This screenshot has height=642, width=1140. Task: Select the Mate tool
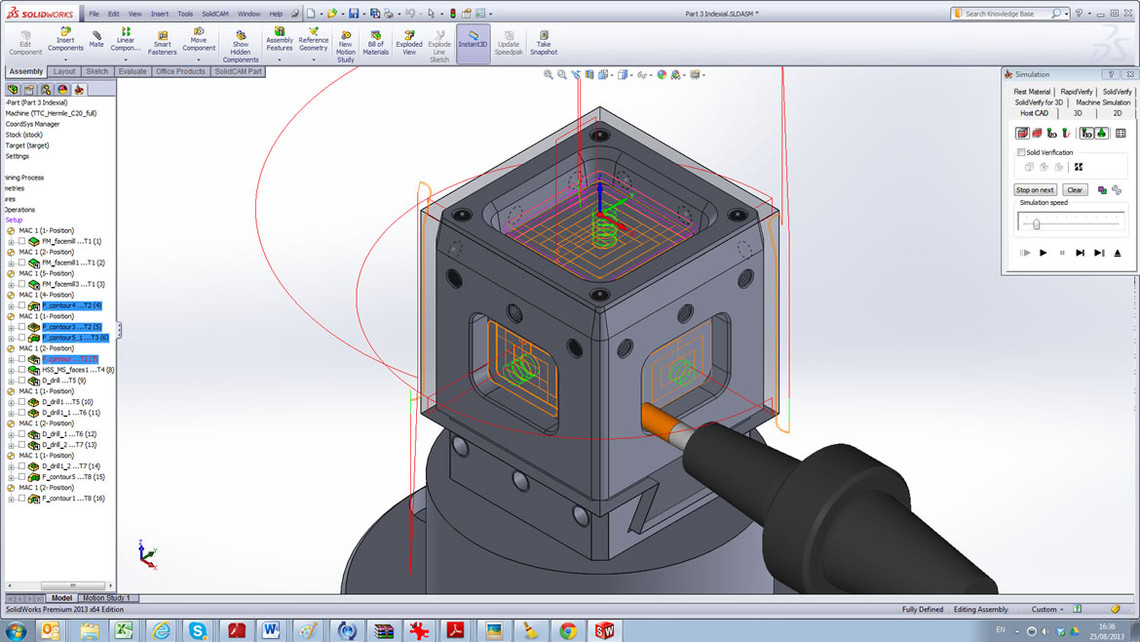[x=97, y=39]
